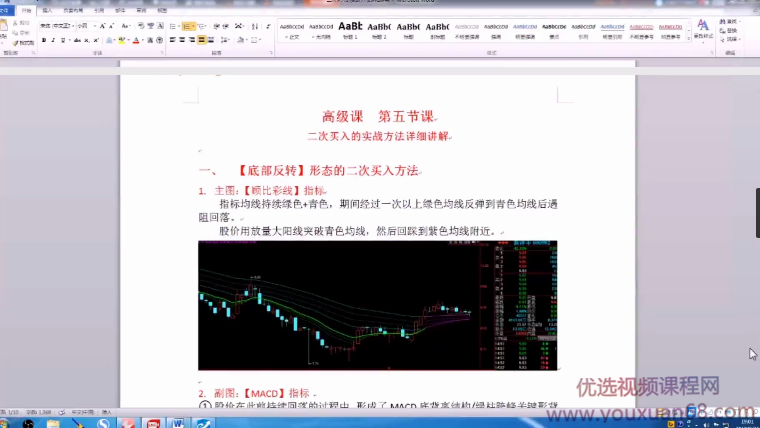
Task: Switch to the Home (开始) tab
Action: [26, 10]
